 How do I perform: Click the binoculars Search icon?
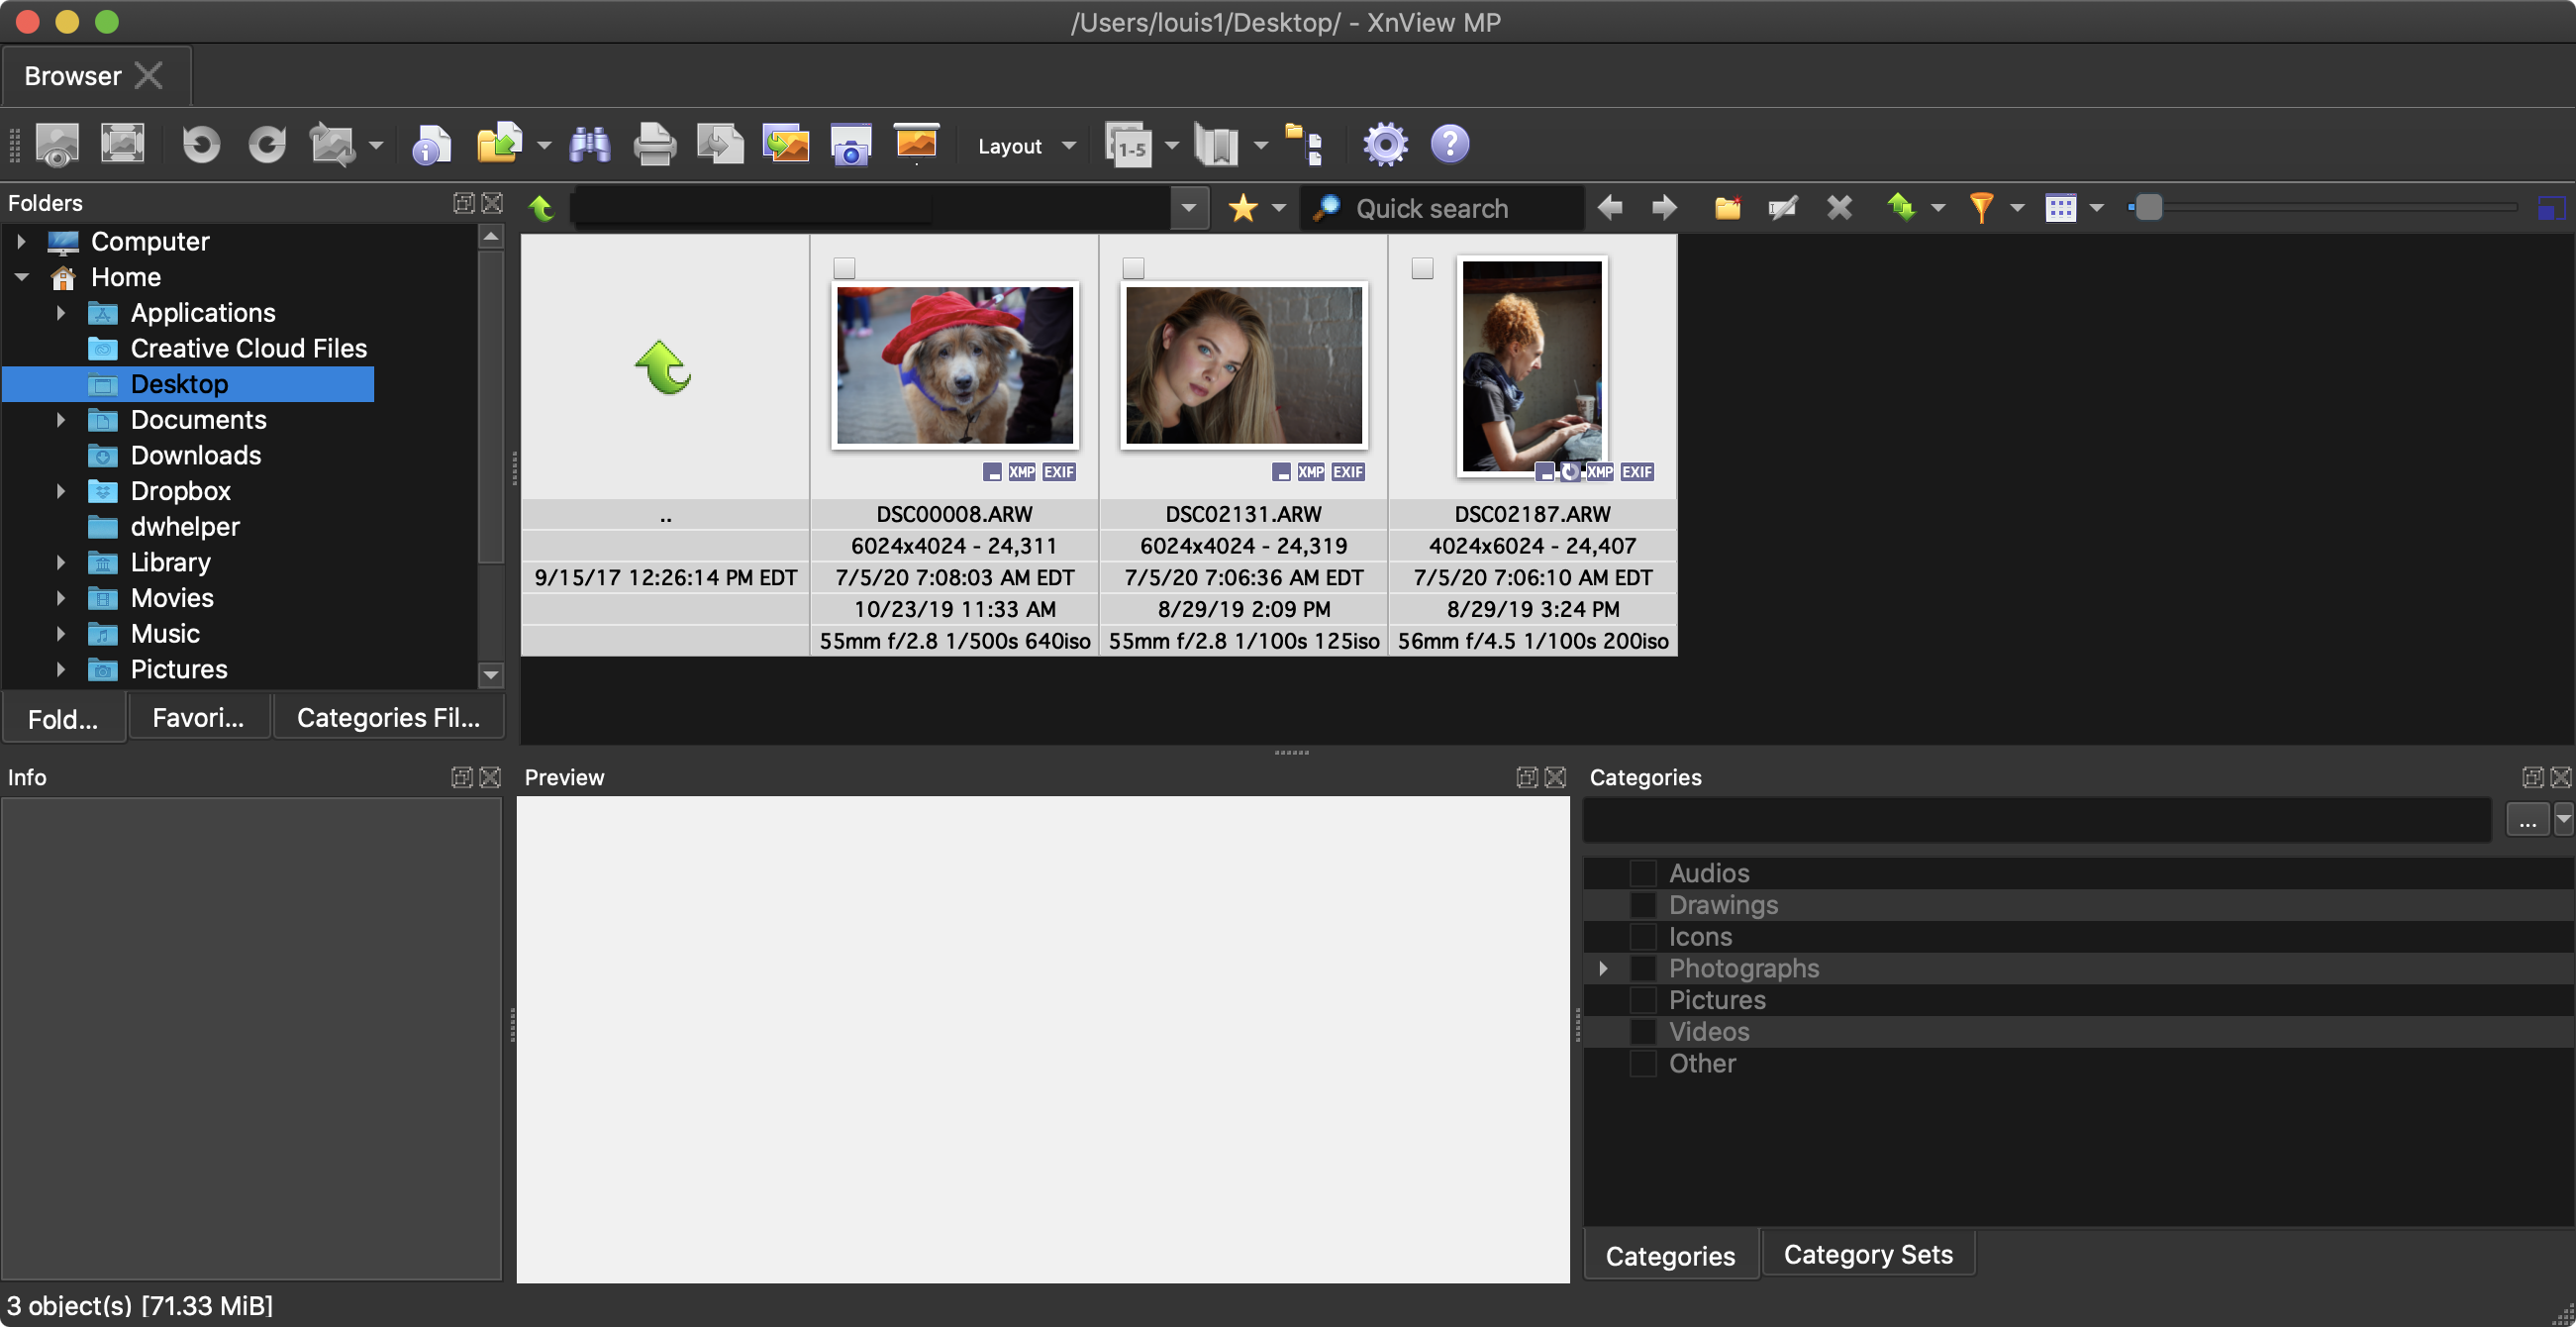pyautogui.click(x=590, y=145)
